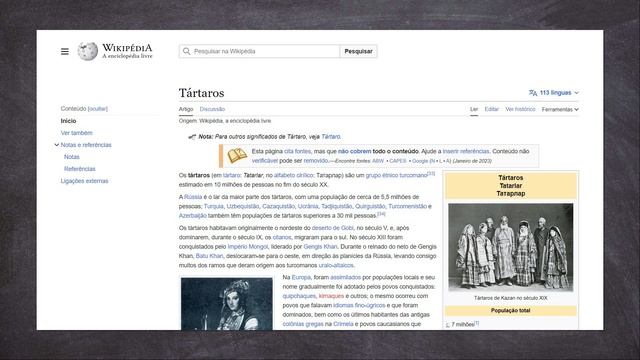The image size is (640, 360).
Task: Click the language translation icon
Action: [533, 93]
